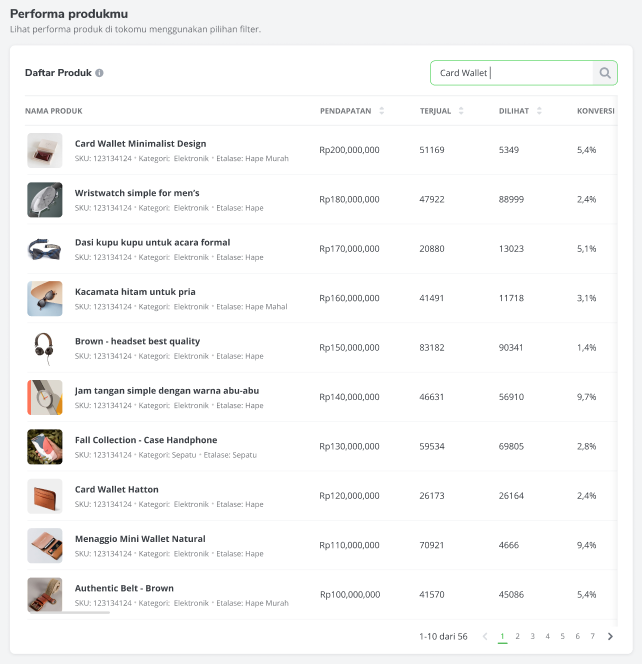Click the Card Wallet Hatton image
The height and width of the screenshot is (664, 642).
[45, 495]
